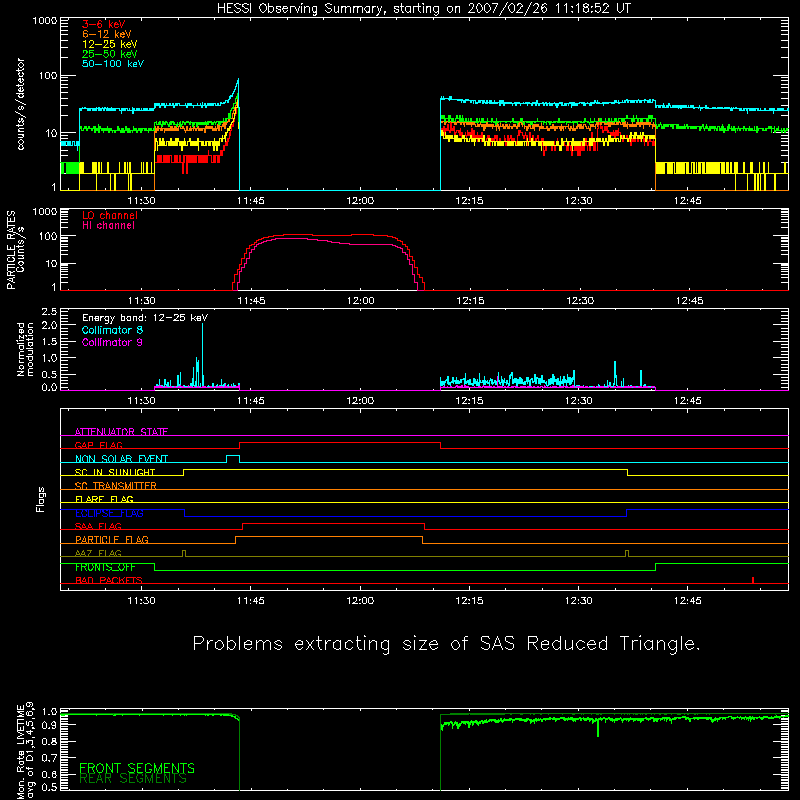800x800 pixels.
Task: Select the yellow 12-25 keV legend entry
Action: tap(110, 44)
